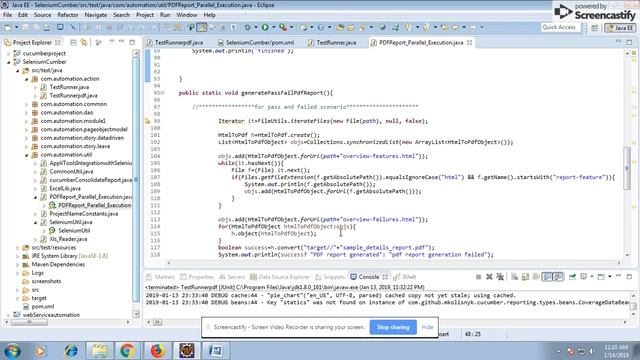
Task: Click the Open Perspective icon
Action: coord(595,28)
